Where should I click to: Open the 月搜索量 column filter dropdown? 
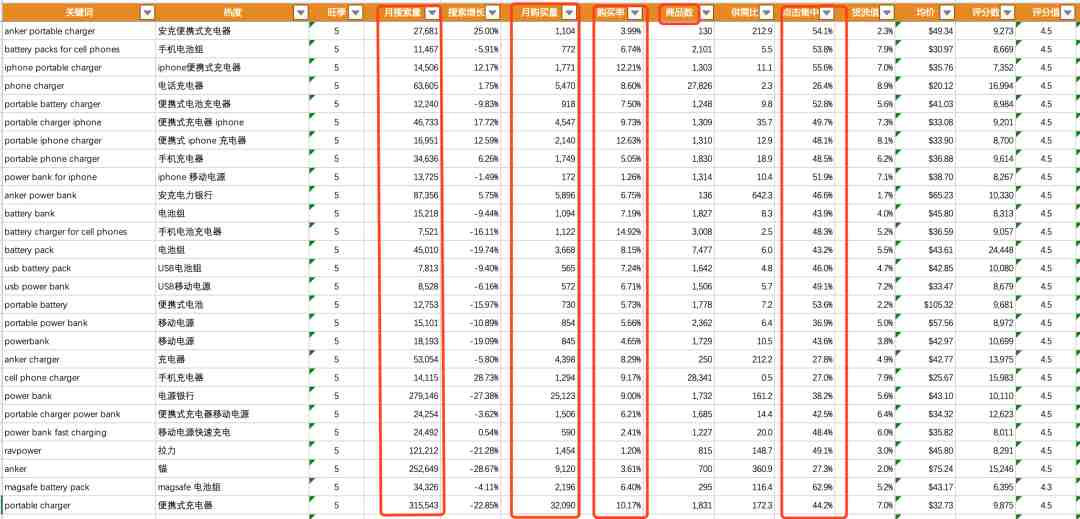432,12
